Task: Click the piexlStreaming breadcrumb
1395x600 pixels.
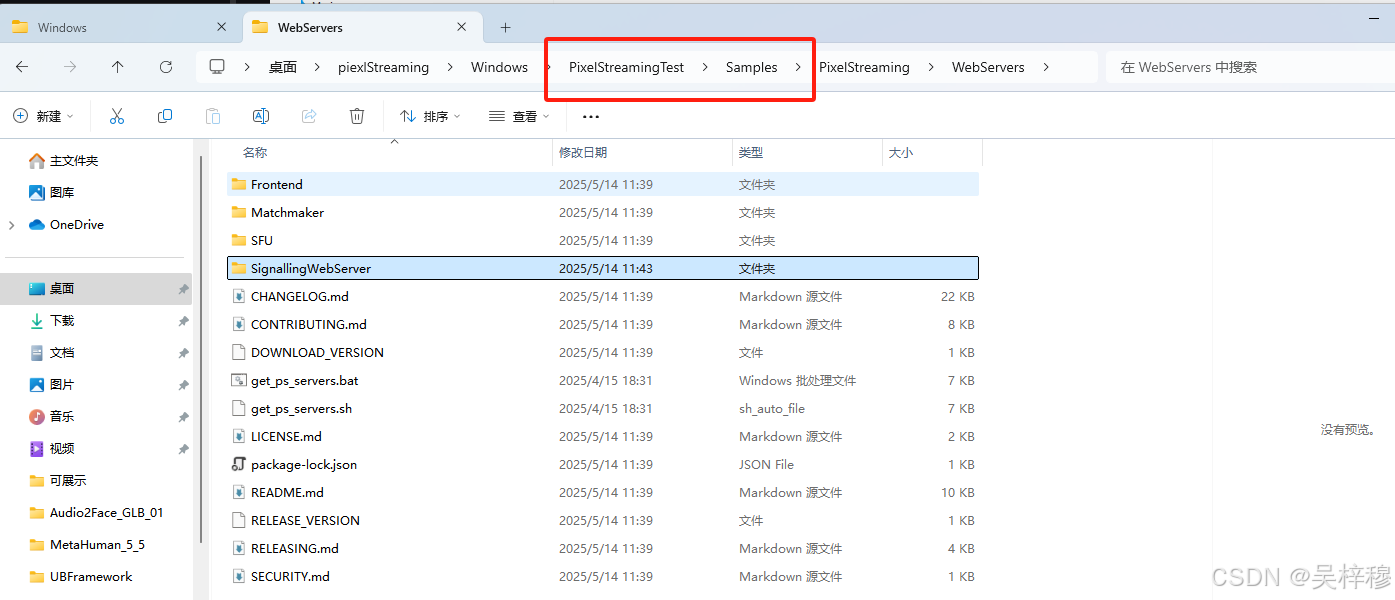Action: tap(383, 67)
